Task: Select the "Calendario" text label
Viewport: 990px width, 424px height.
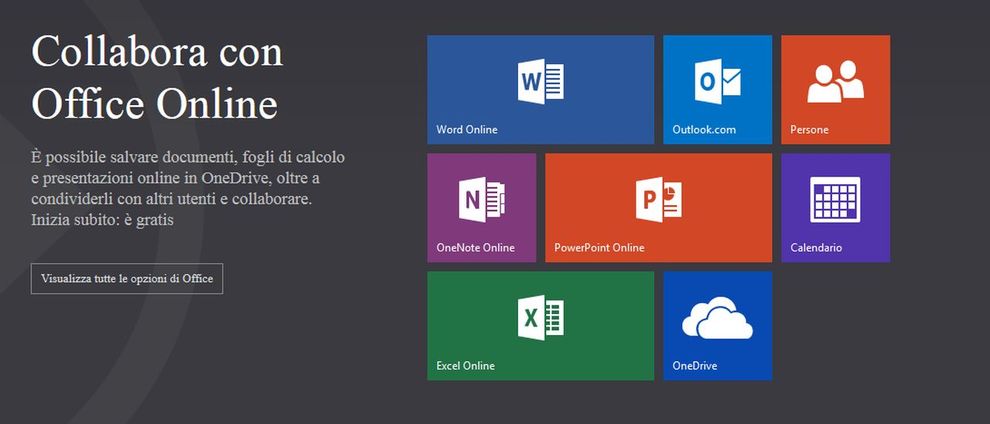Action: click(816, 248)
